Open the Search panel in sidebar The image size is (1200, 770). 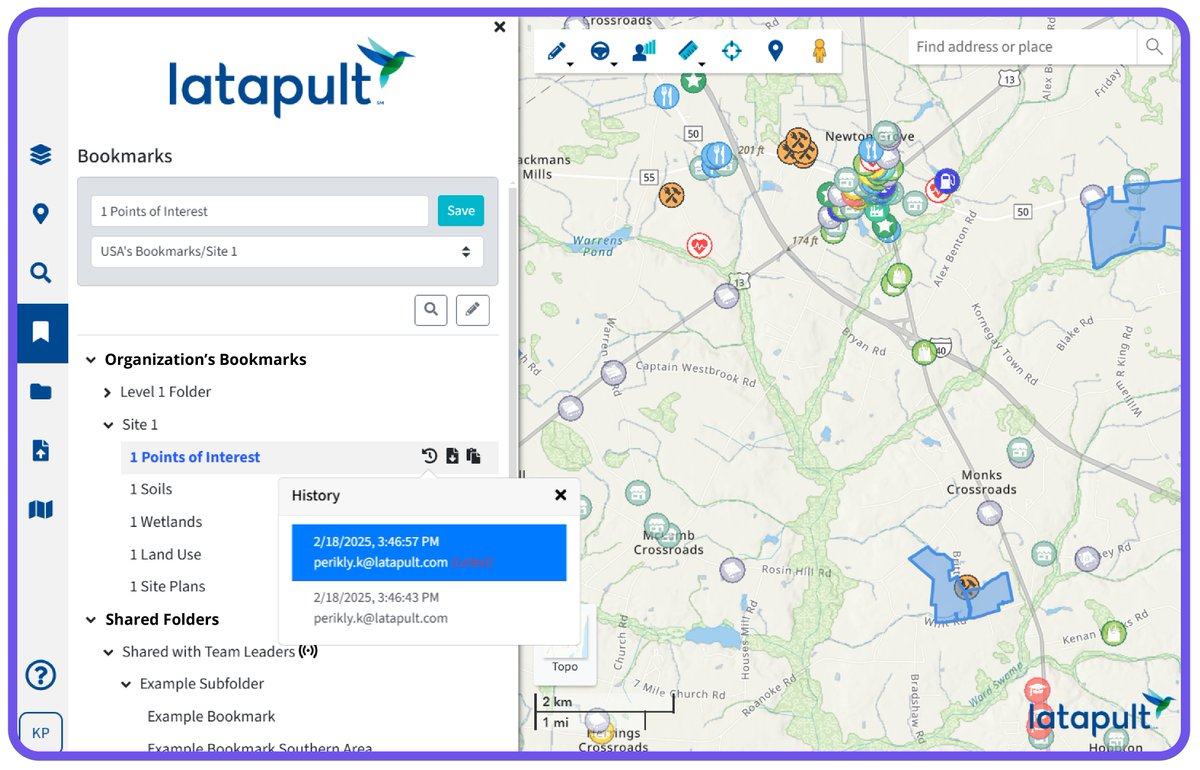click(x=41, y=273)
